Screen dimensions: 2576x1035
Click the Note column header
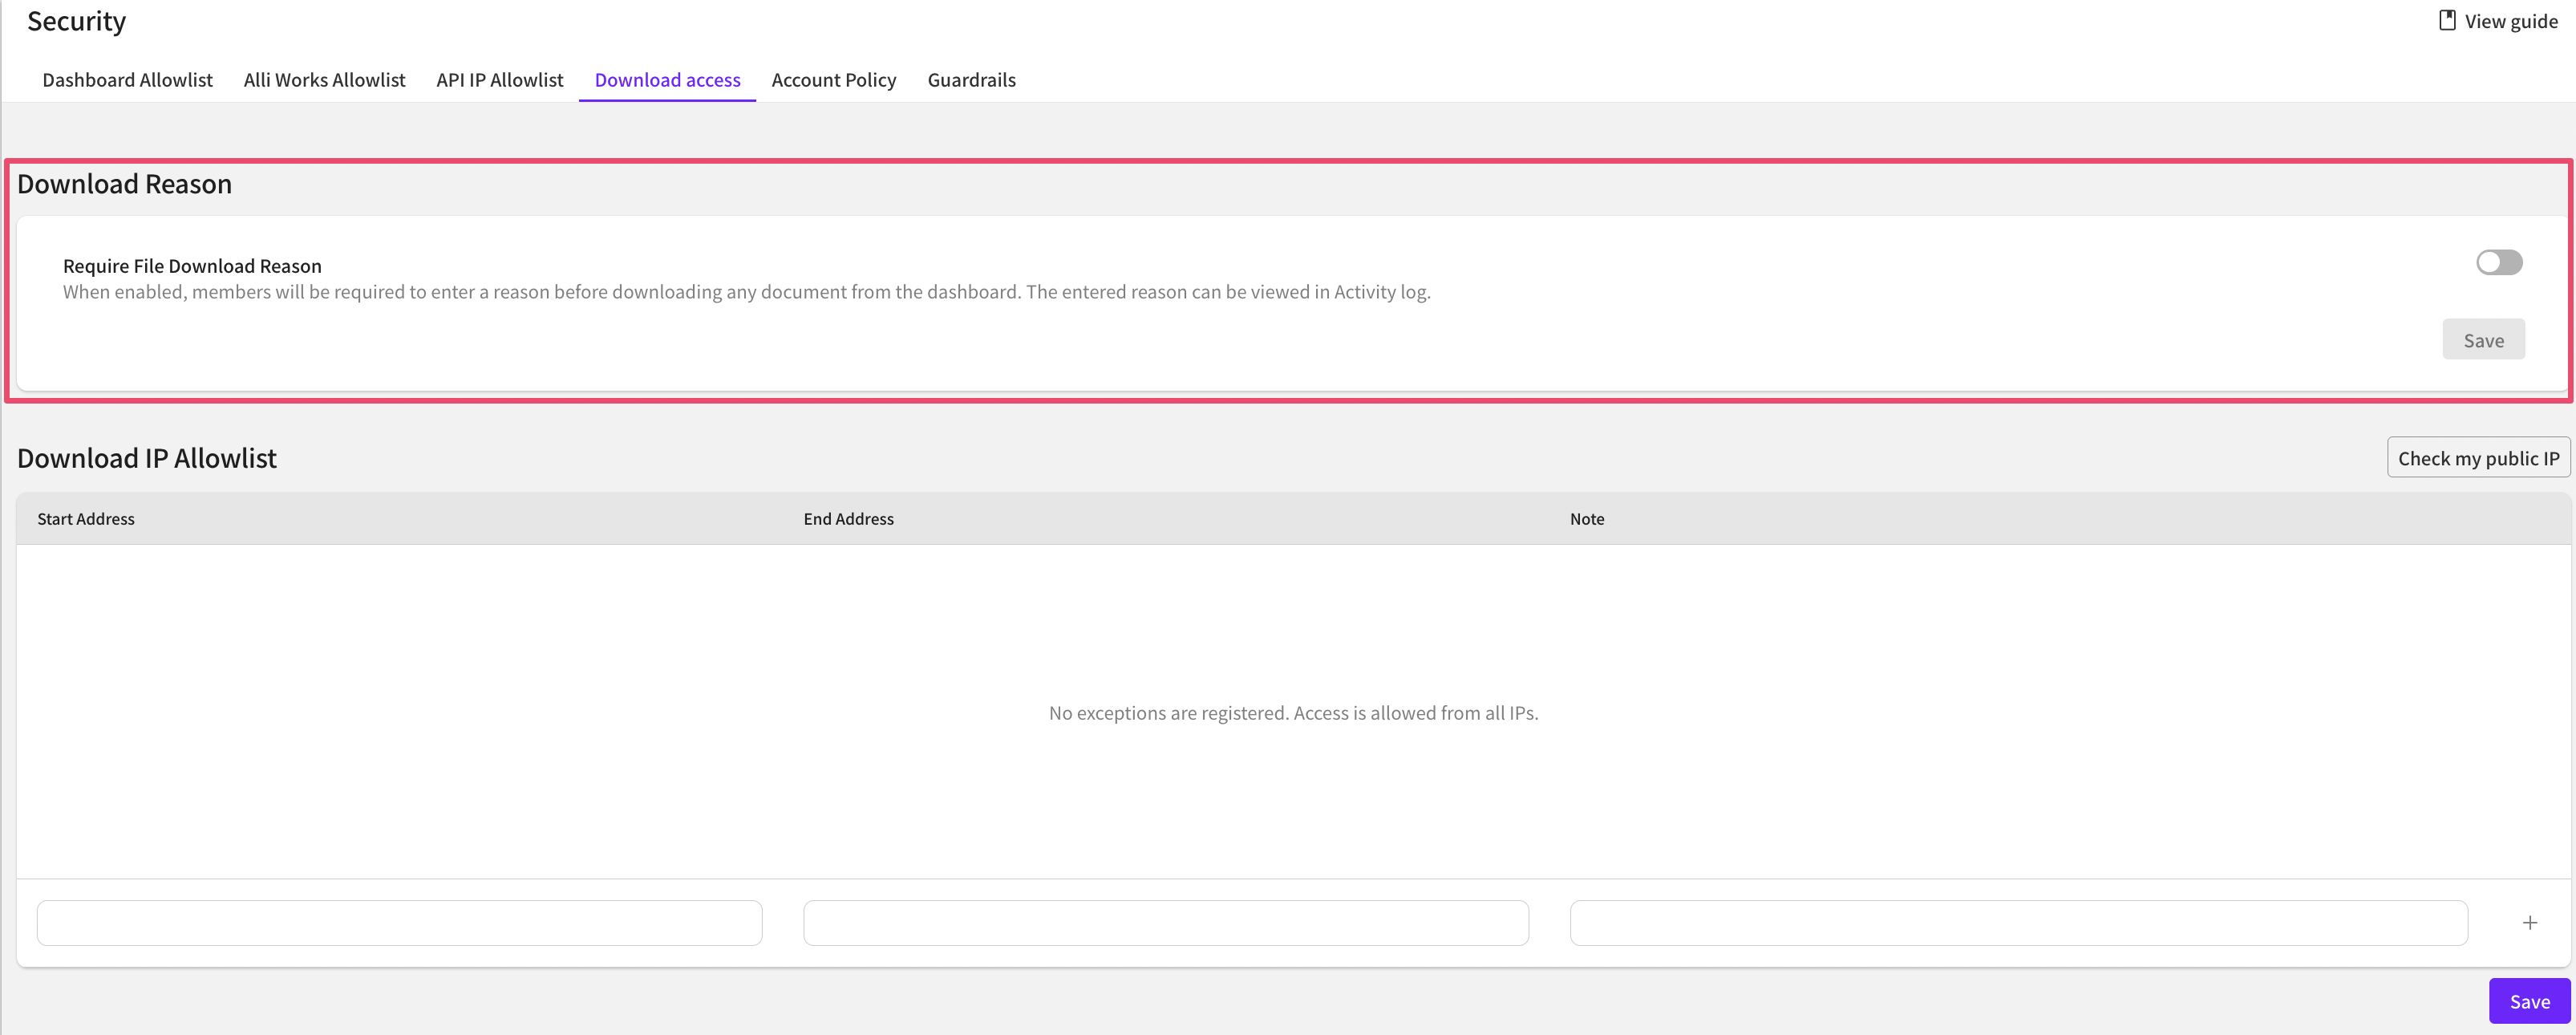1586,519
